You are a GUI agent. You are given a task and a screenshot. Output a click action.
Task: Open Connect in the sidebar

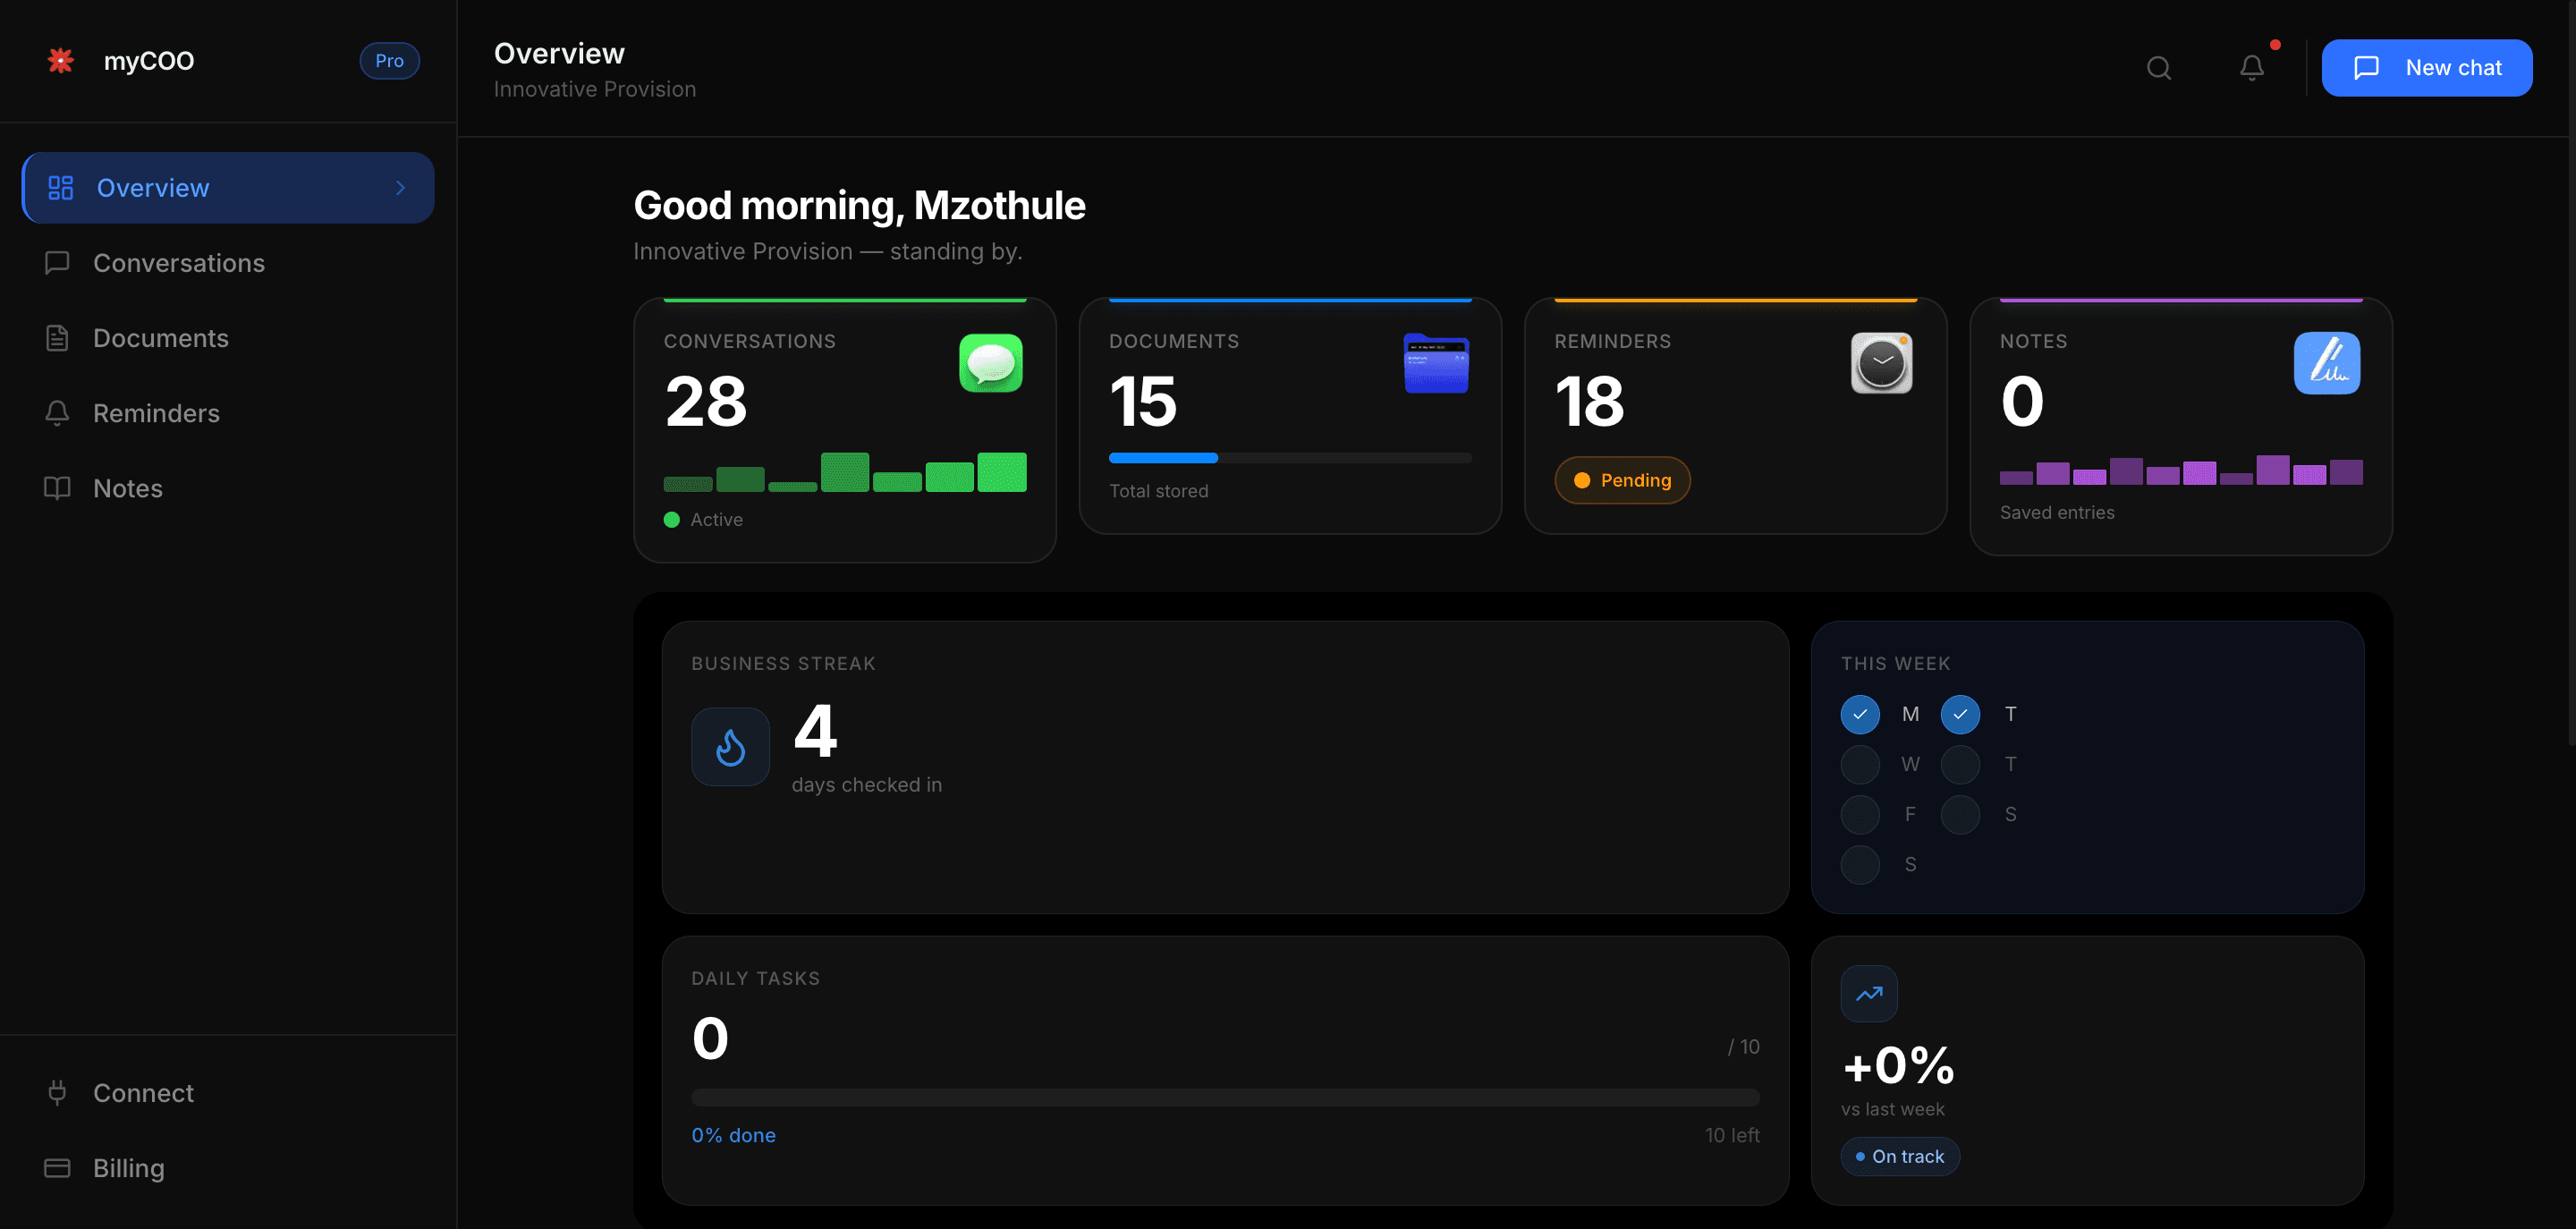tap(228, 1093)
